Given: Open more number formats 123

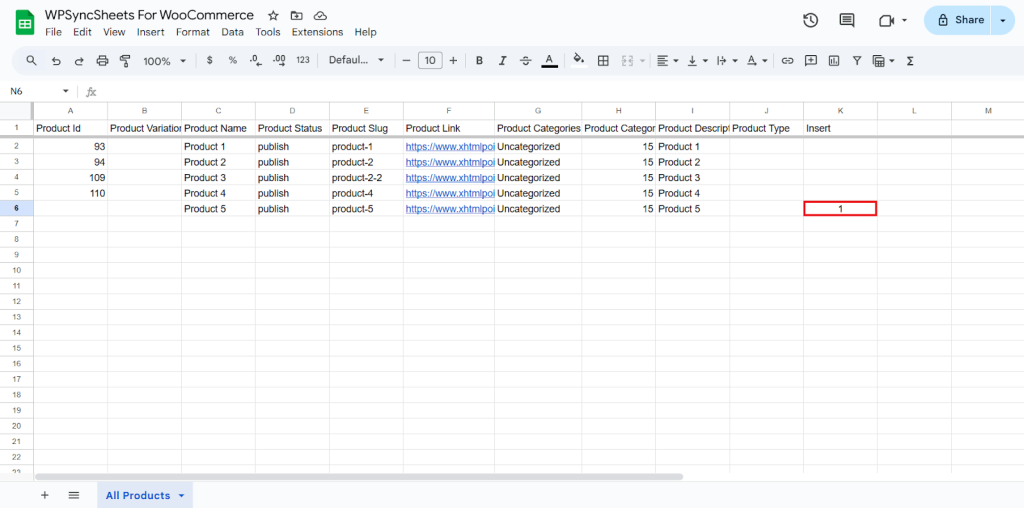Looking at the screenshot, I should [302, 60].
